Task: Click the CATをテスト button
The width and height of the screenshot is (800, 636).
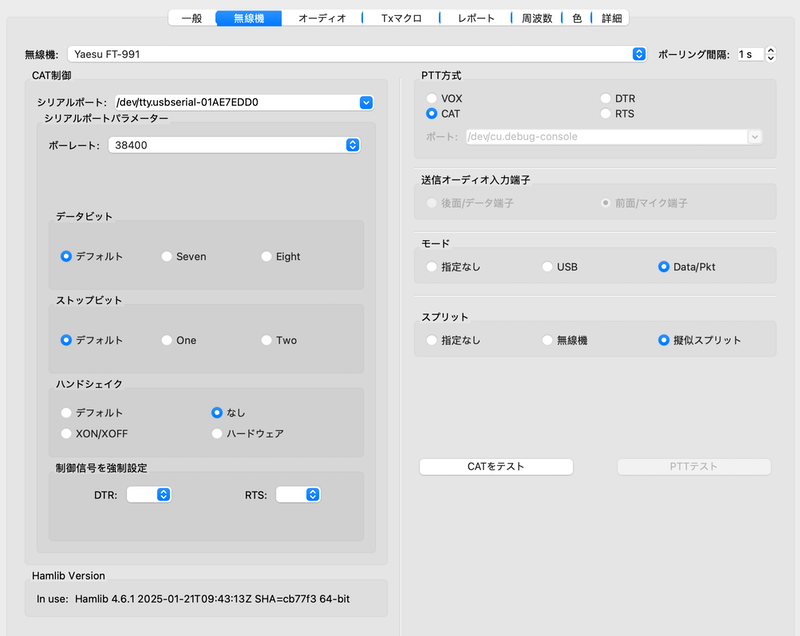Action: 496,467
